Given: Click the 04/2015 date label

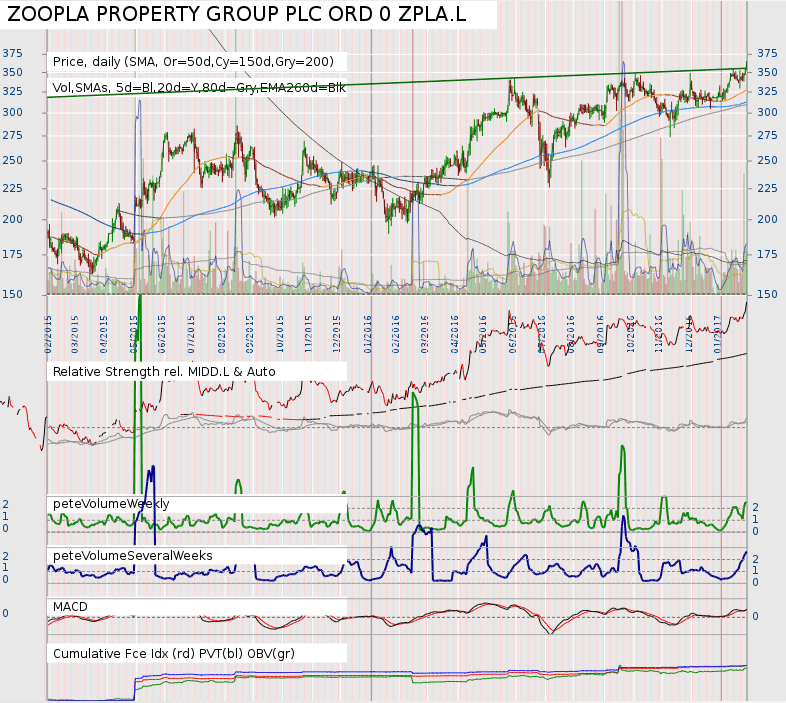Looking at the screenshot, I should coord(104,334).
